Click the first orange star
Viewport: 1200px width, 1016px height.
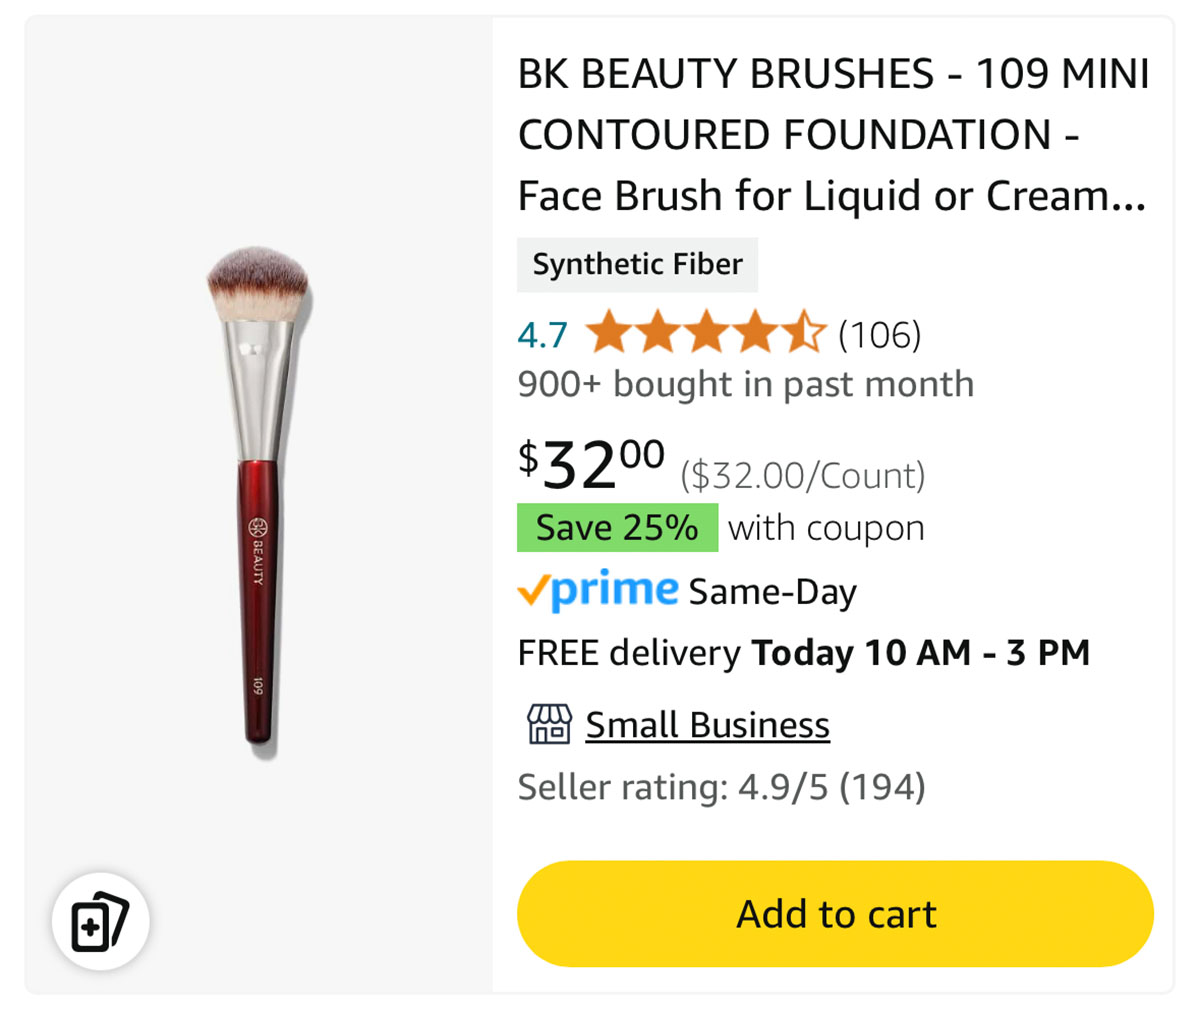click(x=609, y=333)
